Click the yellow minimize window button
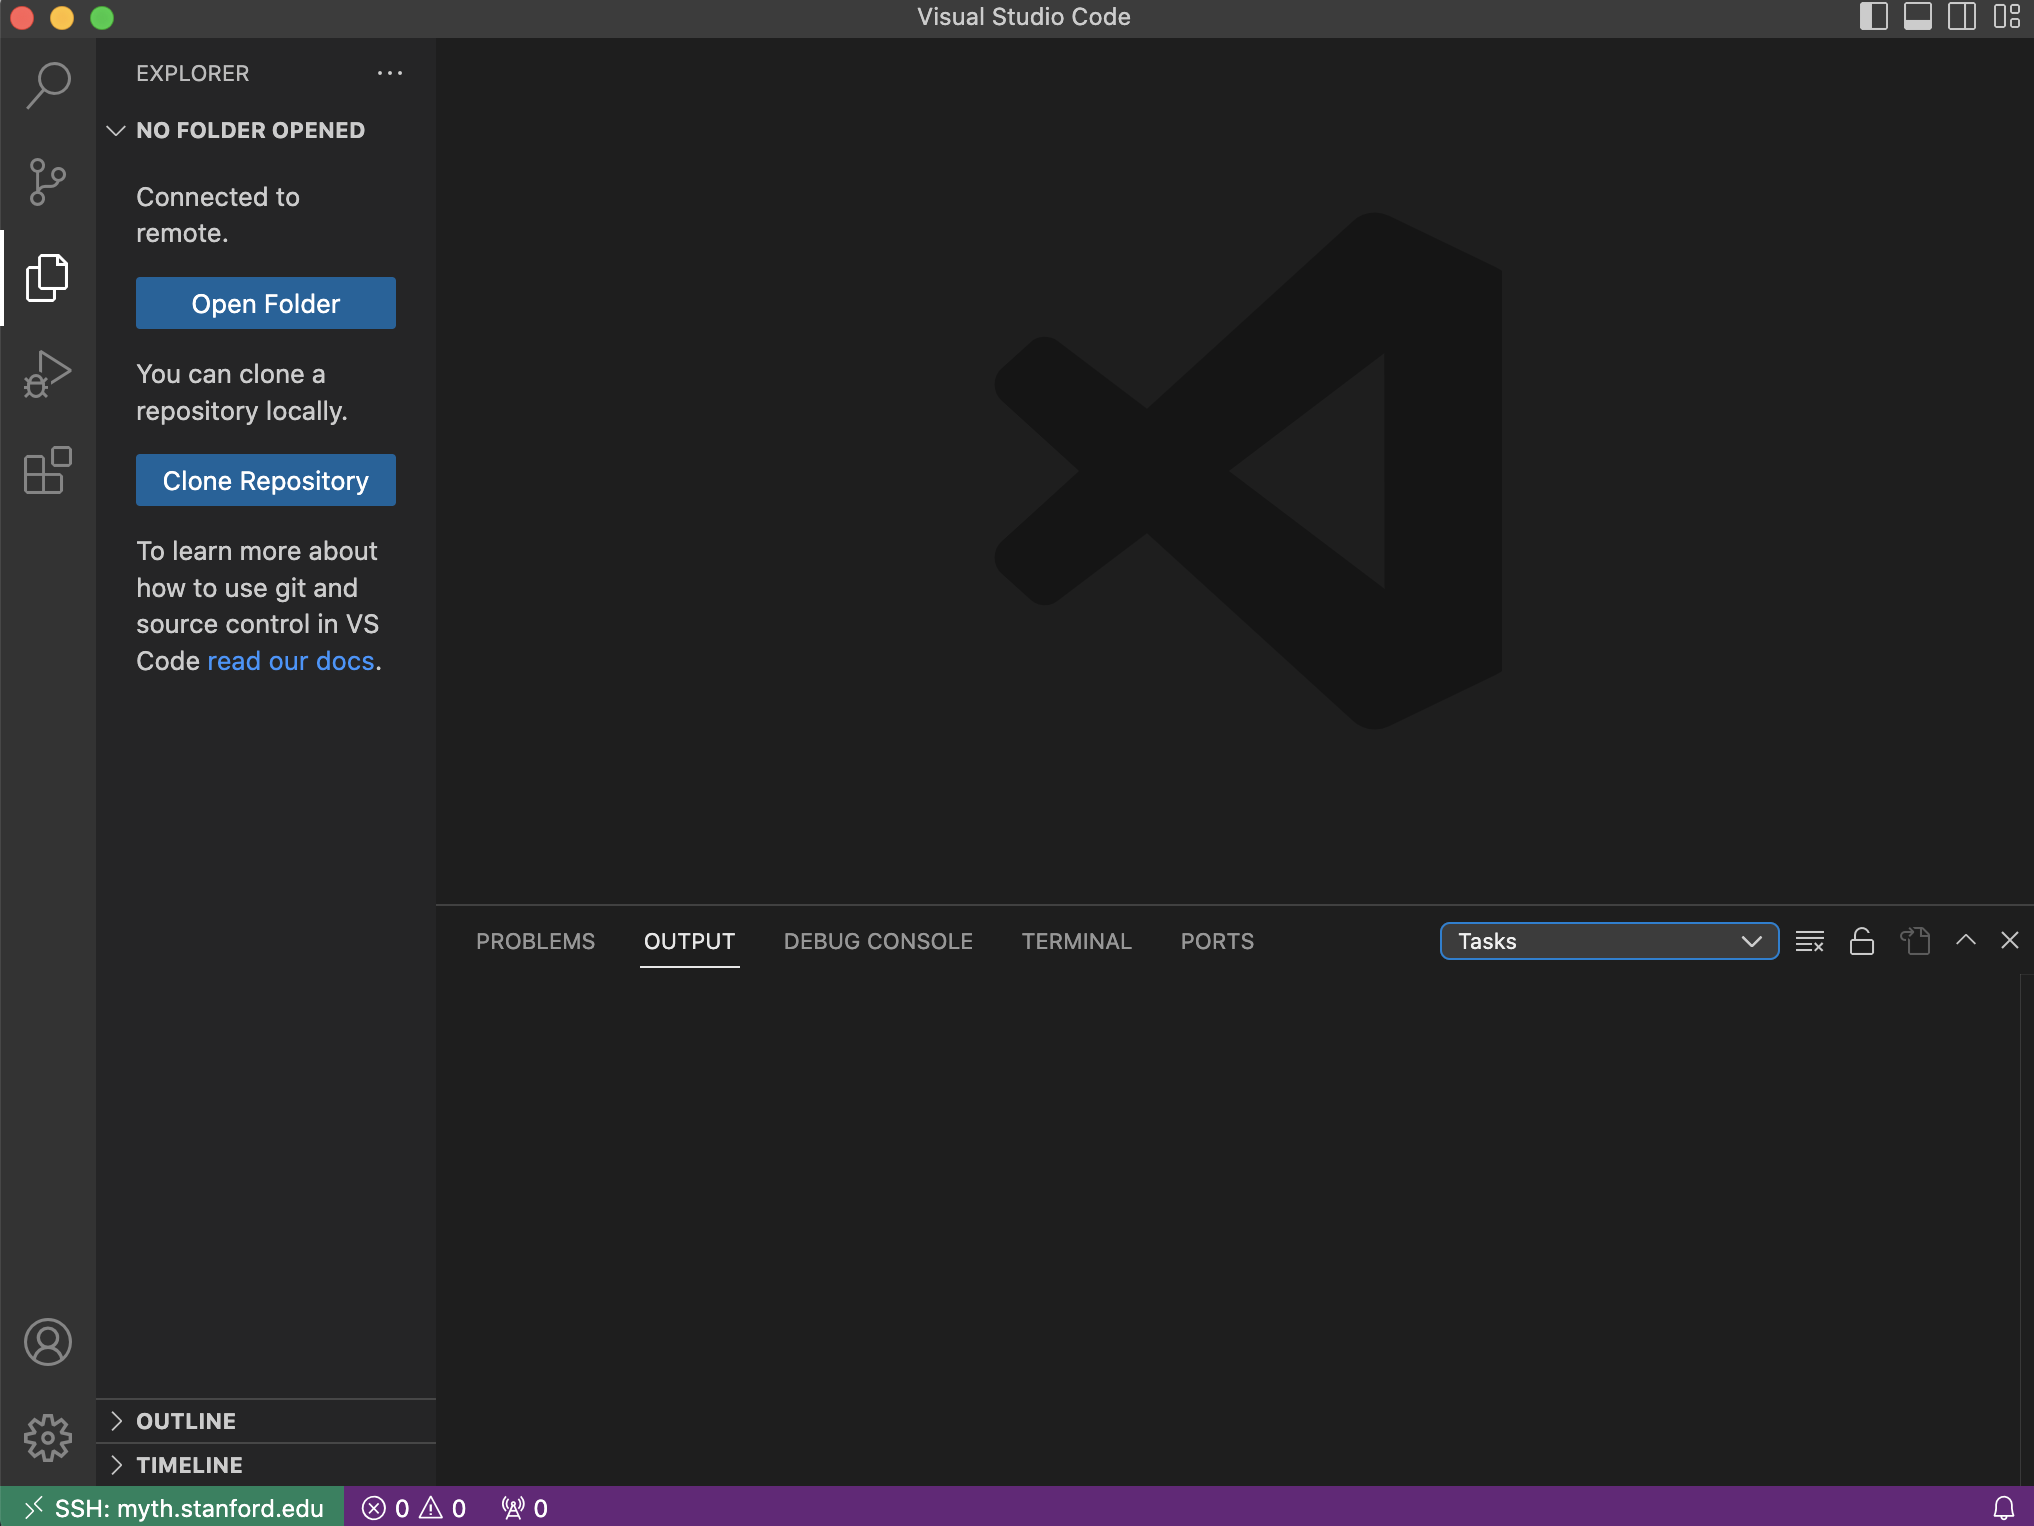This screenshot has height=1526, width=2034. tap(62, 17)
